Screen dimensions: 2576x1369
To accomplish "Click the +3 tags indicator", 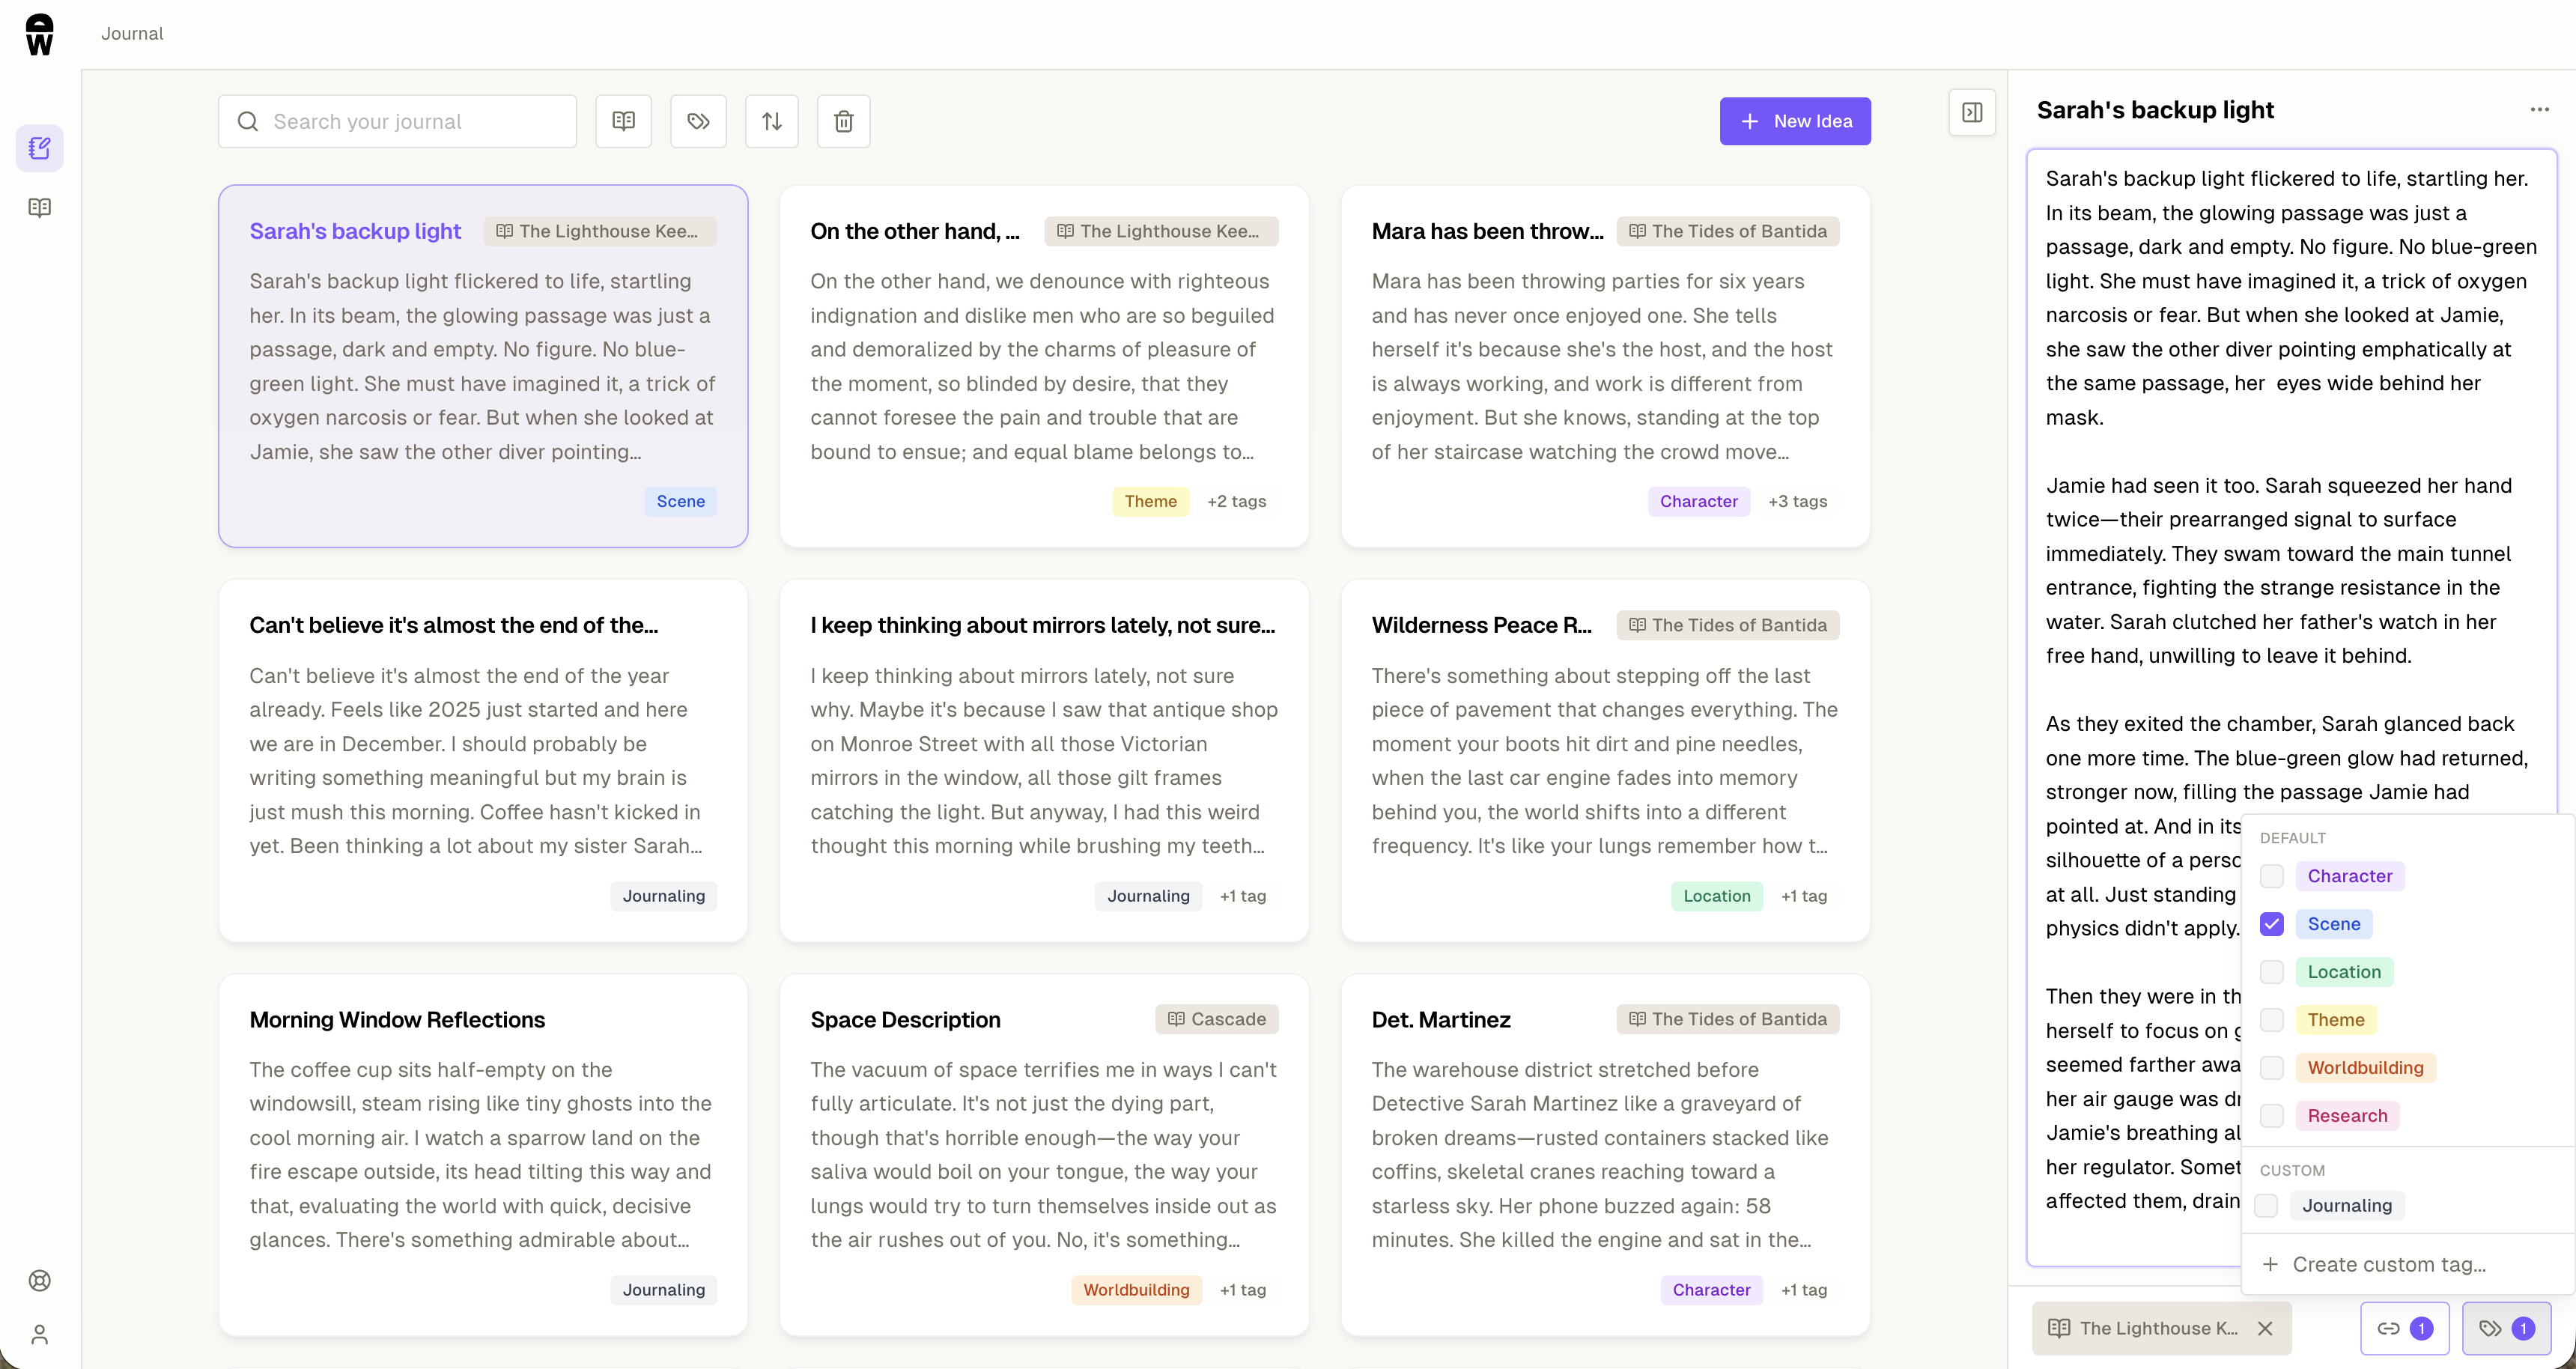I will [1798, 501].
